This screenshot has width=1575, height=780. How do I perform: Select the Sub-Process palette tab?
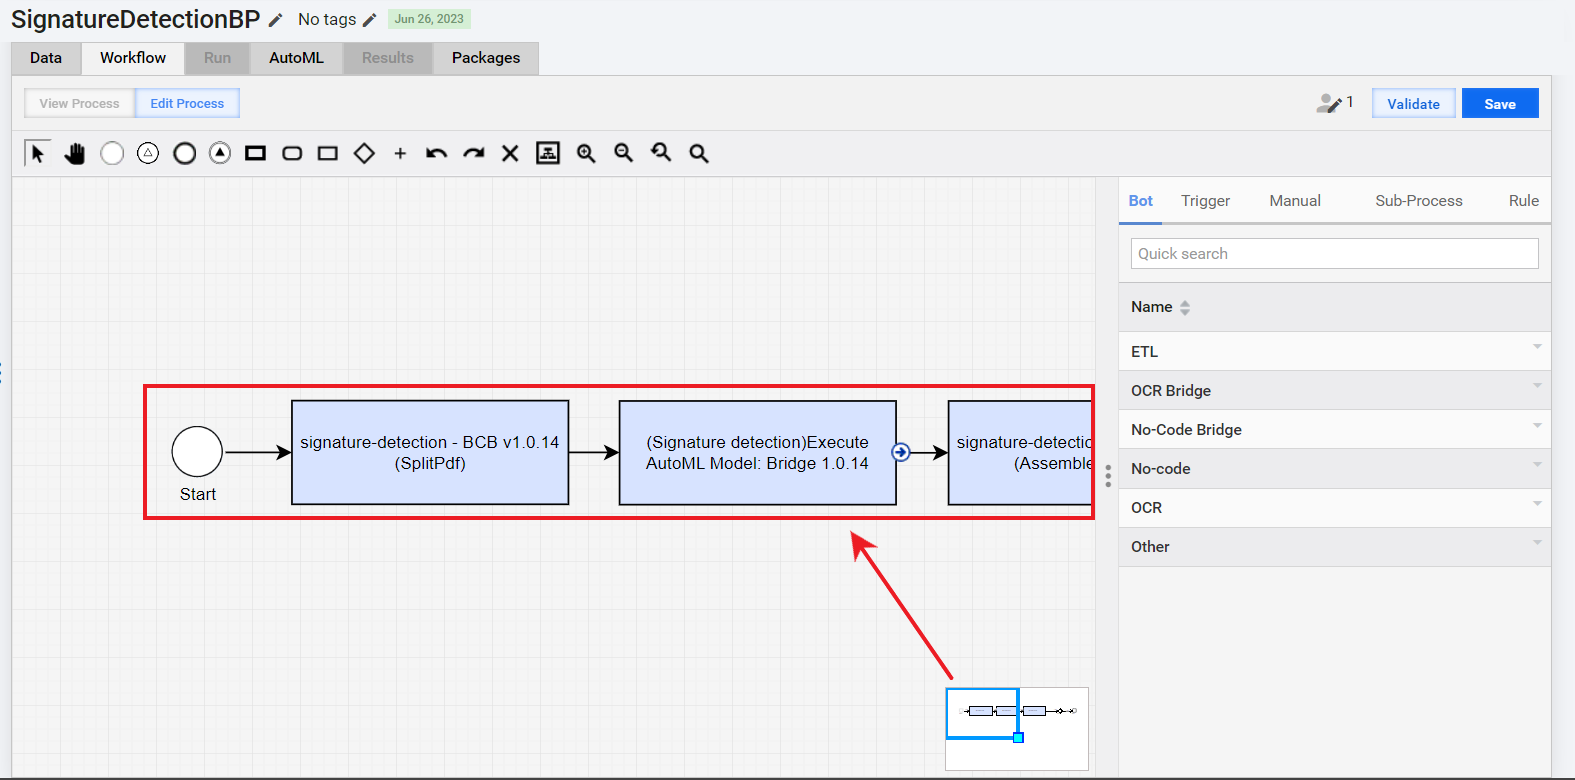click(x=1419, y=201)
